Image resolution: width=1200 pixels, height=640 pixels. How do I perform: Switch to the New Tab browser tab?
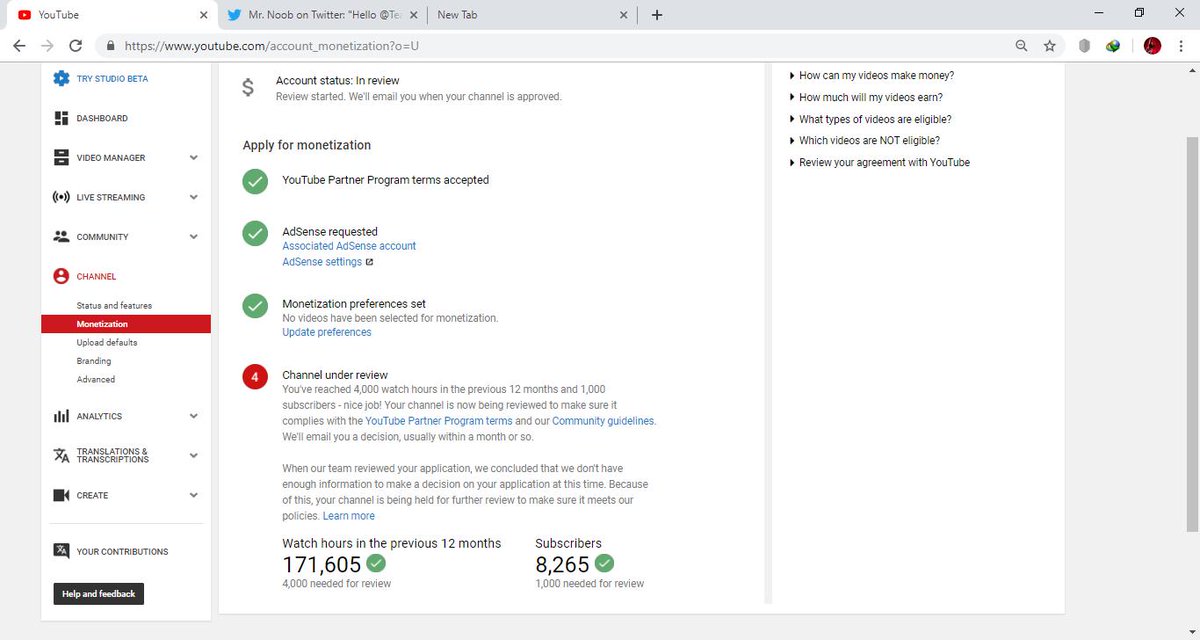point(531,15)
